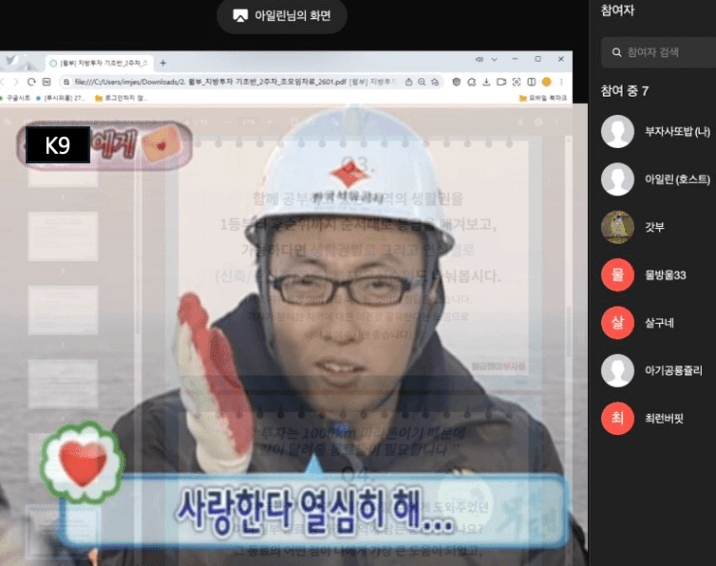
Task: Go forward in the shared browser
Action: click(x=16, y=82)
